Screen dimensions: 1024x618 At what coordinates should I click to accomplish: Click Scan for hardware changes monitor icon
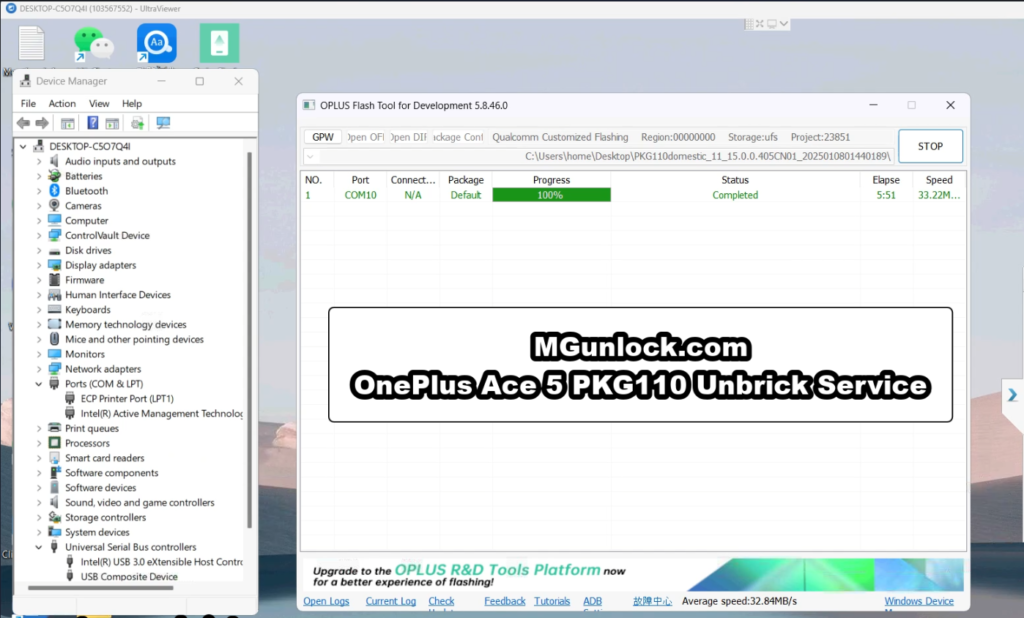point(163,123)
